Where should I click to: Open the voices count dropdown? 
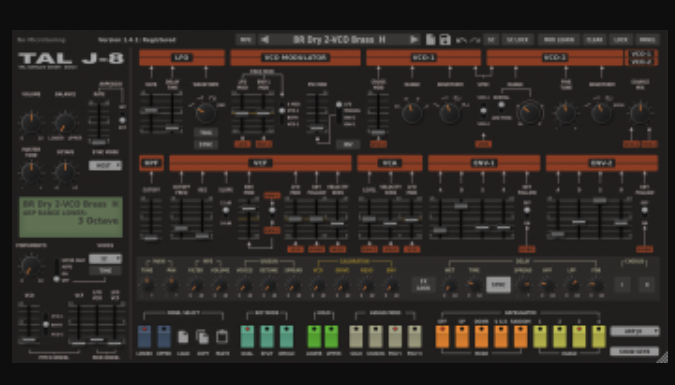coord(105,258)
